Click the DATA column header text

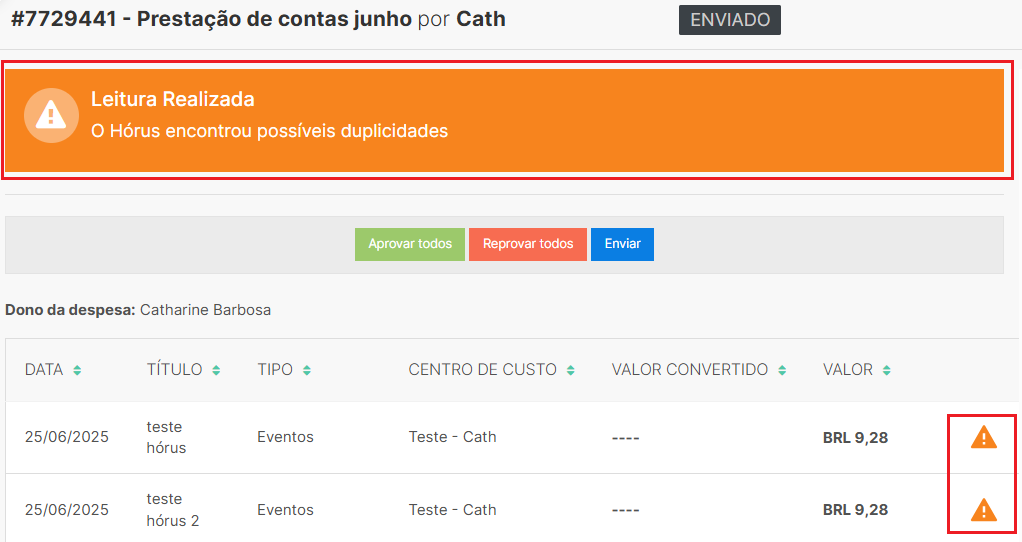click(x=44, y=370)
